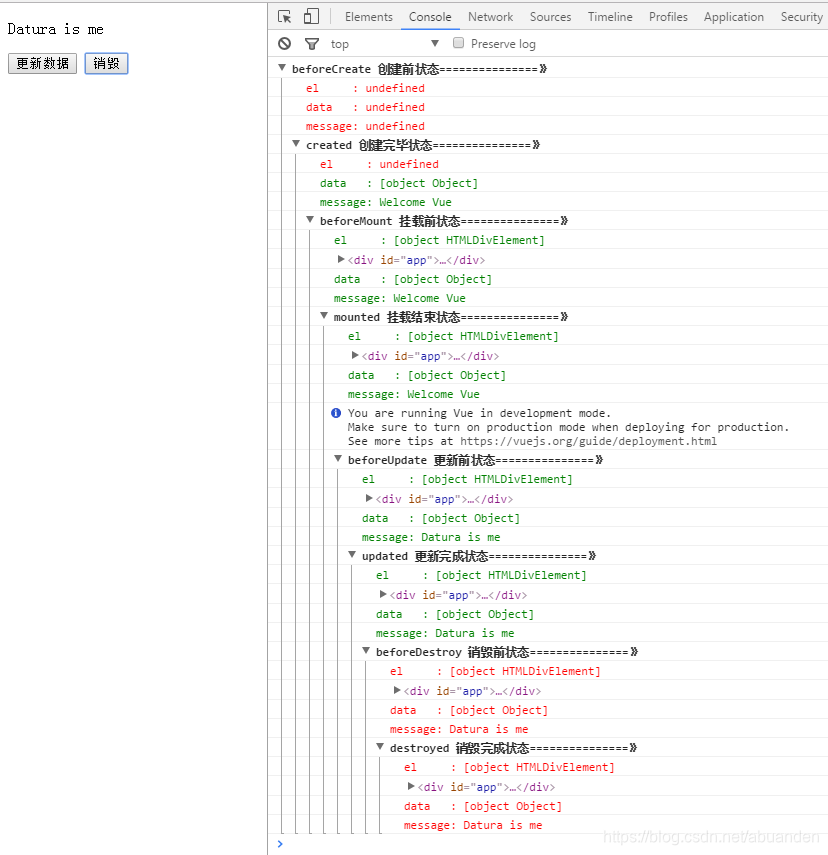This screenshot has width=828, height=855.
Task: Open the console filter funnel icon
Action: pyautogui.click(x=312, y=44)
